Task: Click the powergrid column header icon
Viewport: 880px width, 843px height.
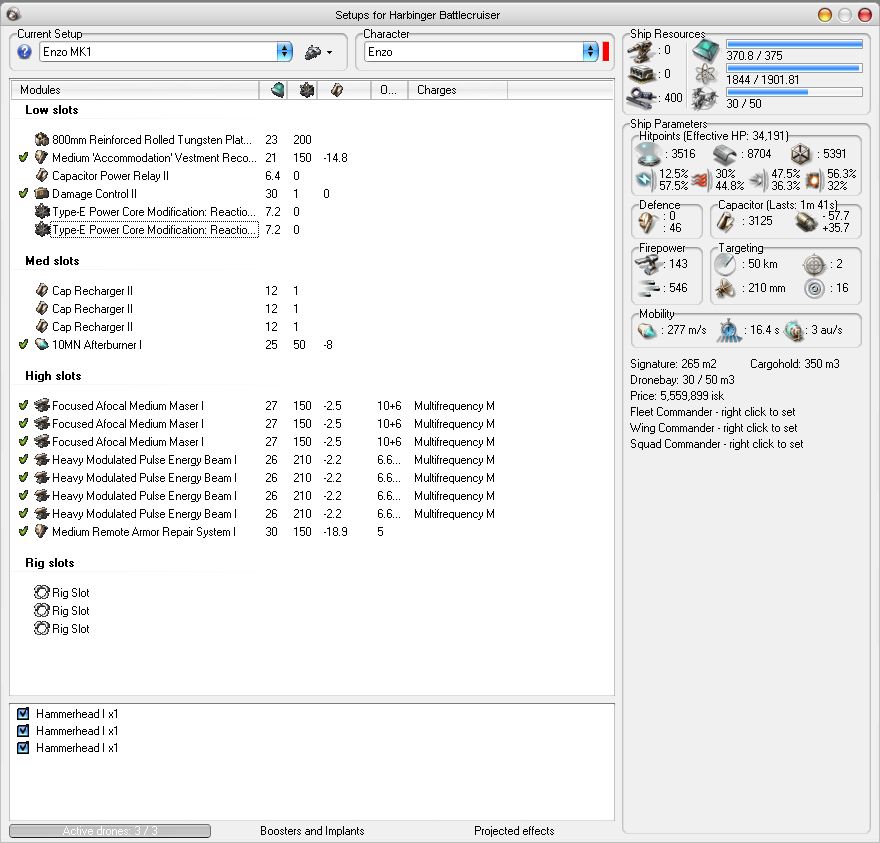Action: click(306, 90)
